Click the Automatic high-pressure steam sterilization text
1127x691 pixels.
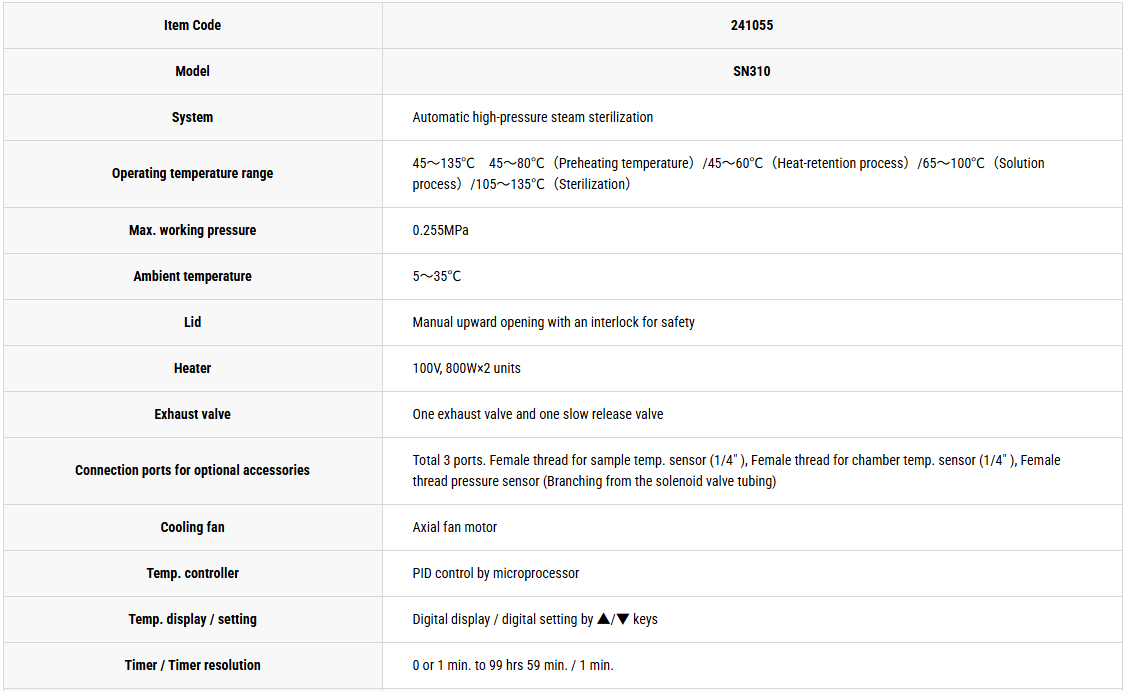pos(533,117)
